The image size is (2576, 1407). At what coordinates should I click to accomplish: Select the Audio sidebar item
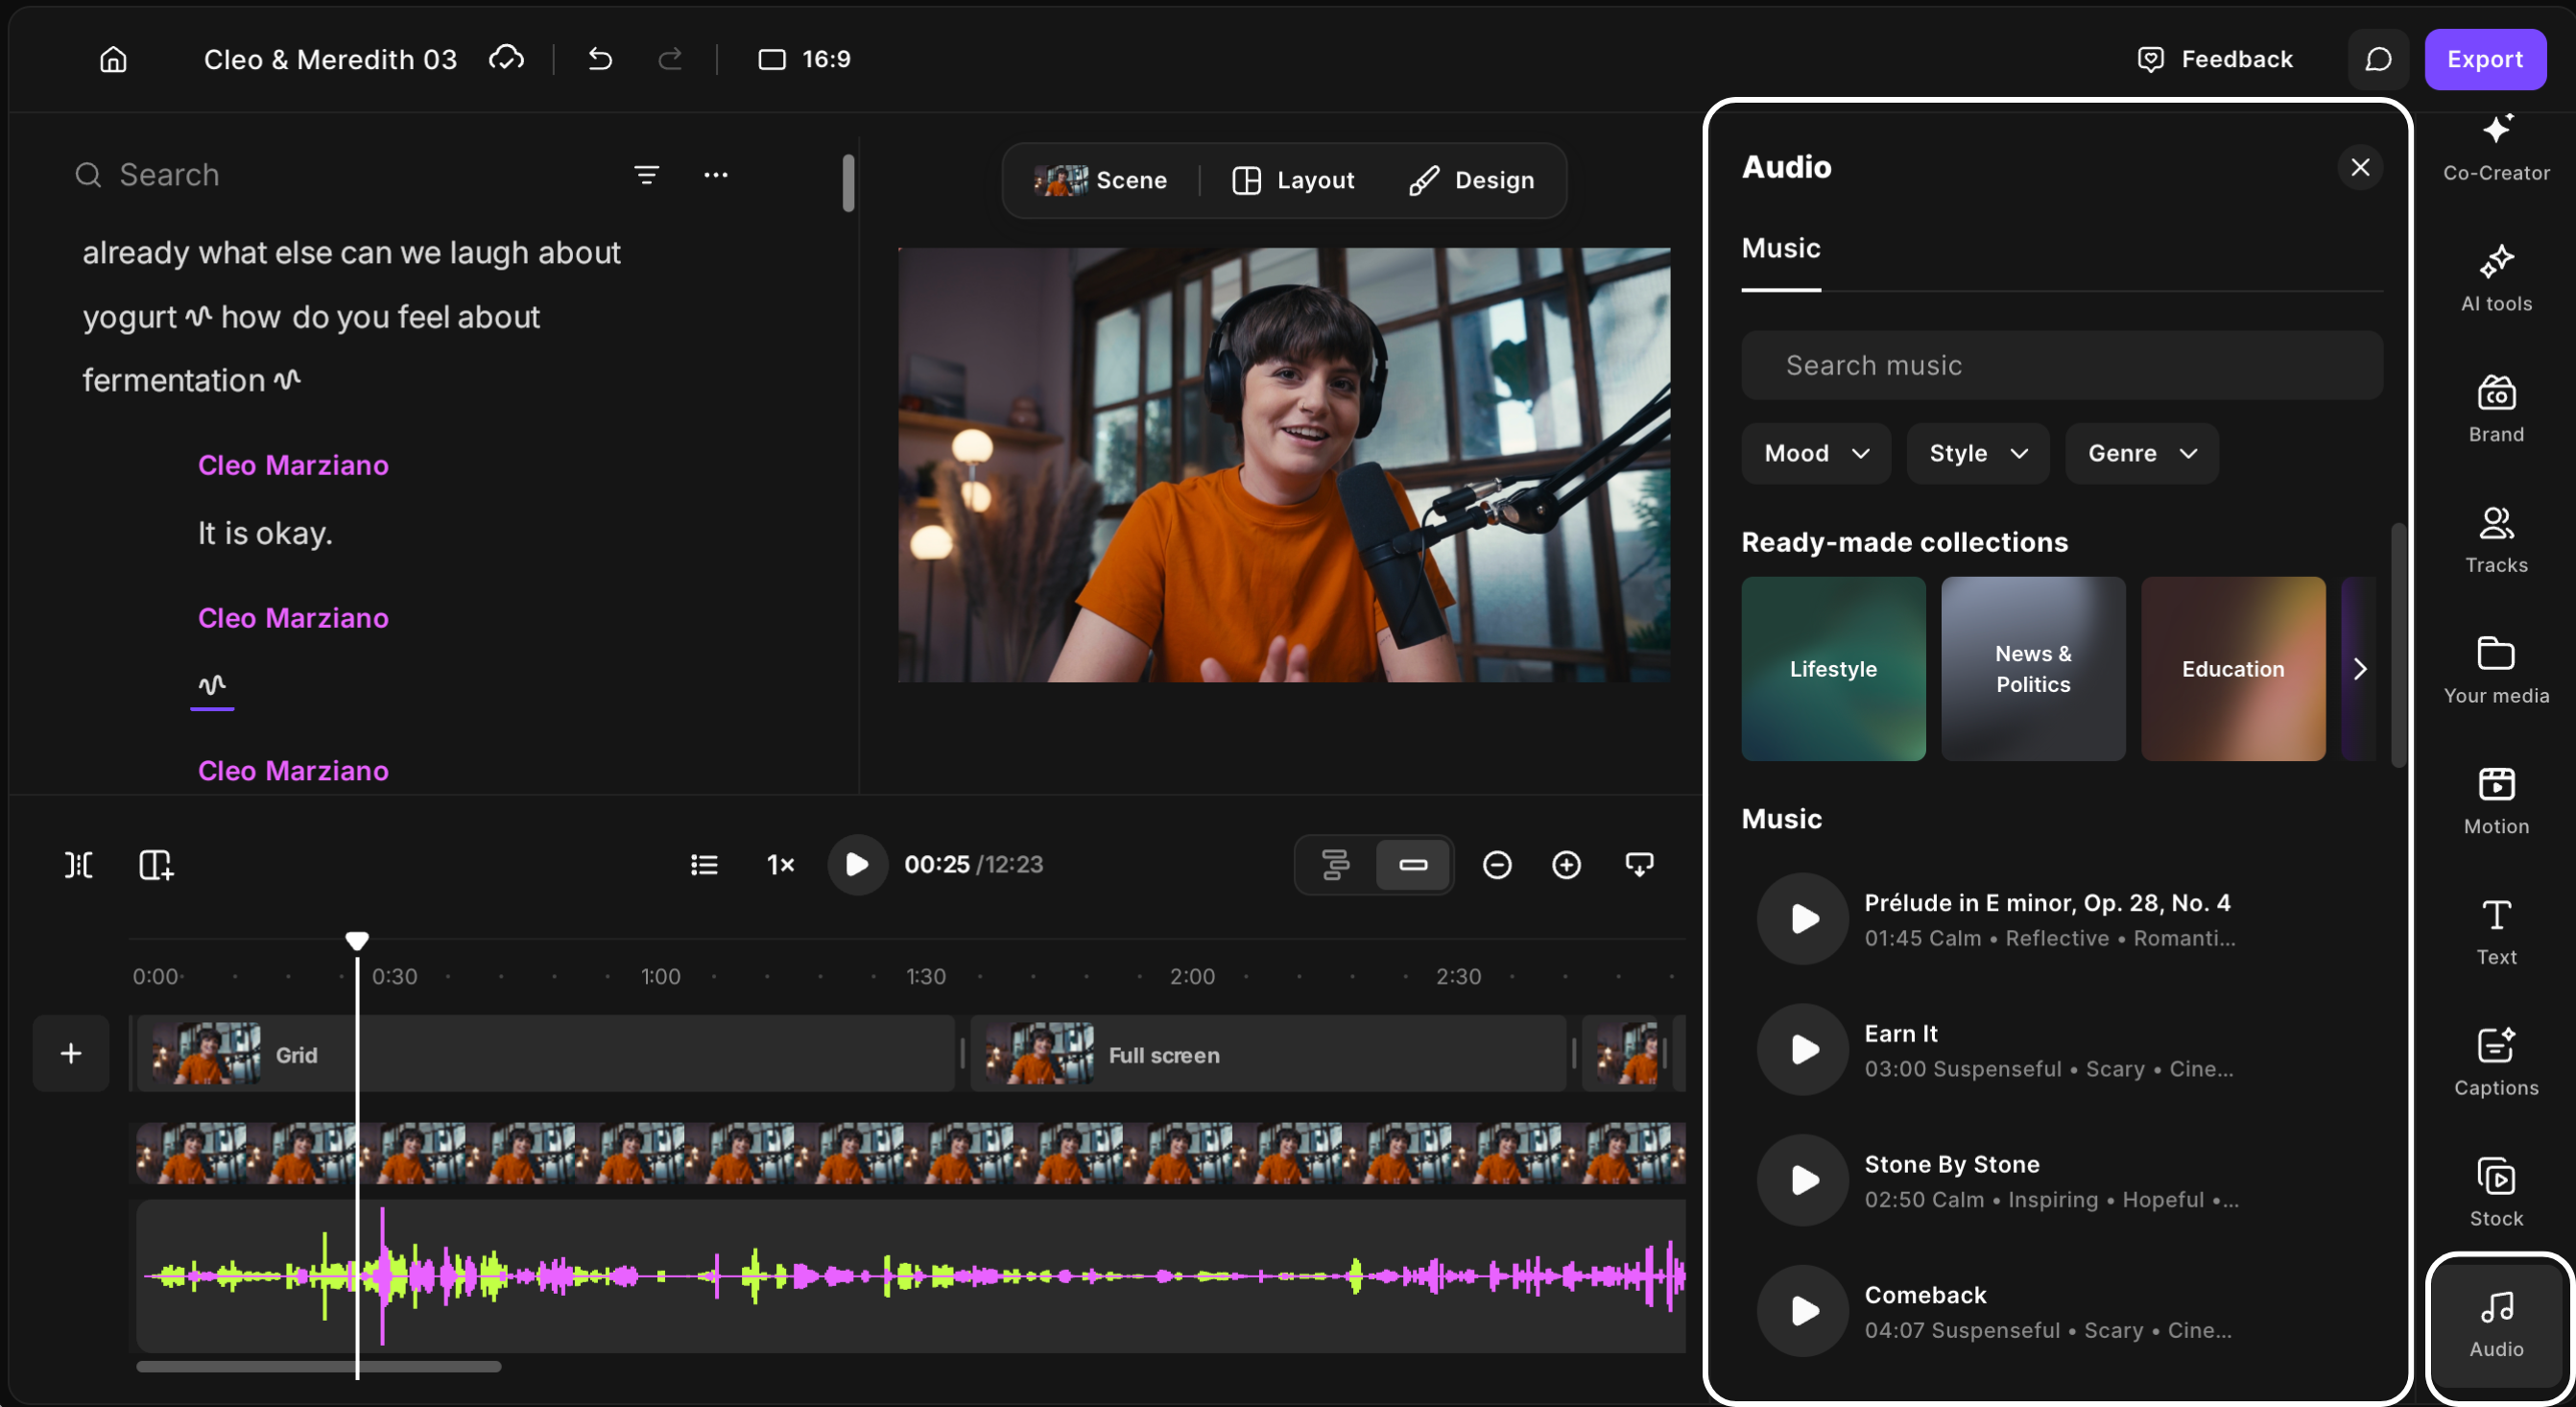[x=2496, y=1325]
